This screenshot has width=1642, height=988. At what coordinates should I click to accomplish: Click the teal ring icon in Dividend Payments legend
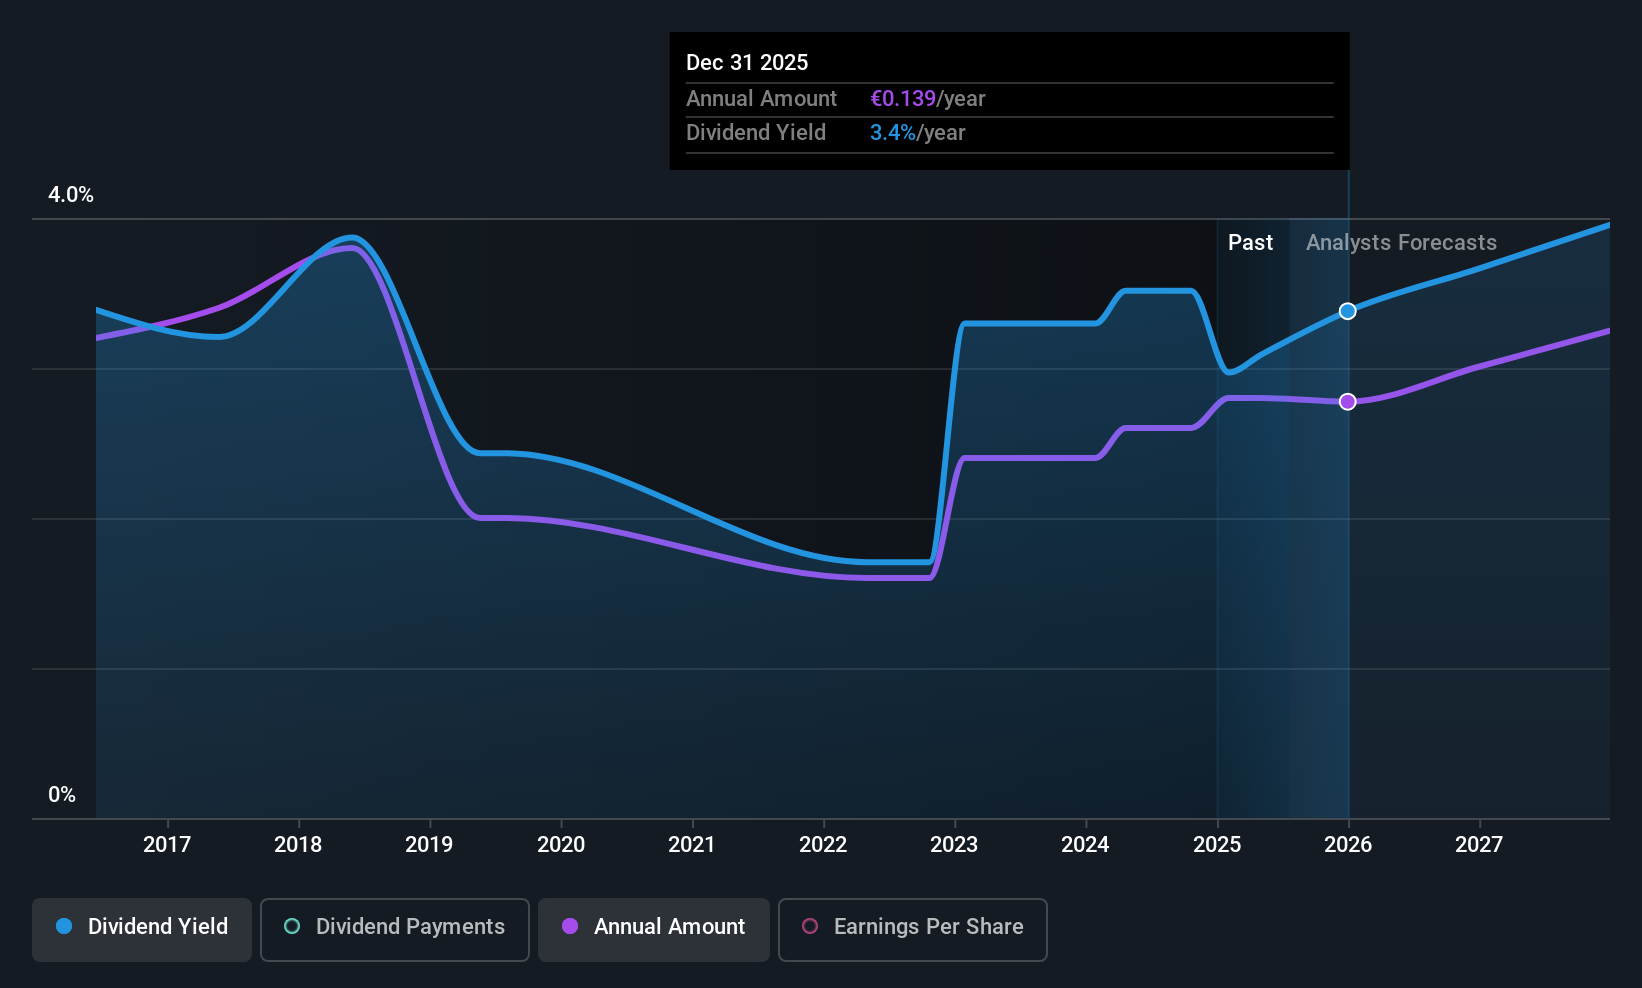pos(292,926)
